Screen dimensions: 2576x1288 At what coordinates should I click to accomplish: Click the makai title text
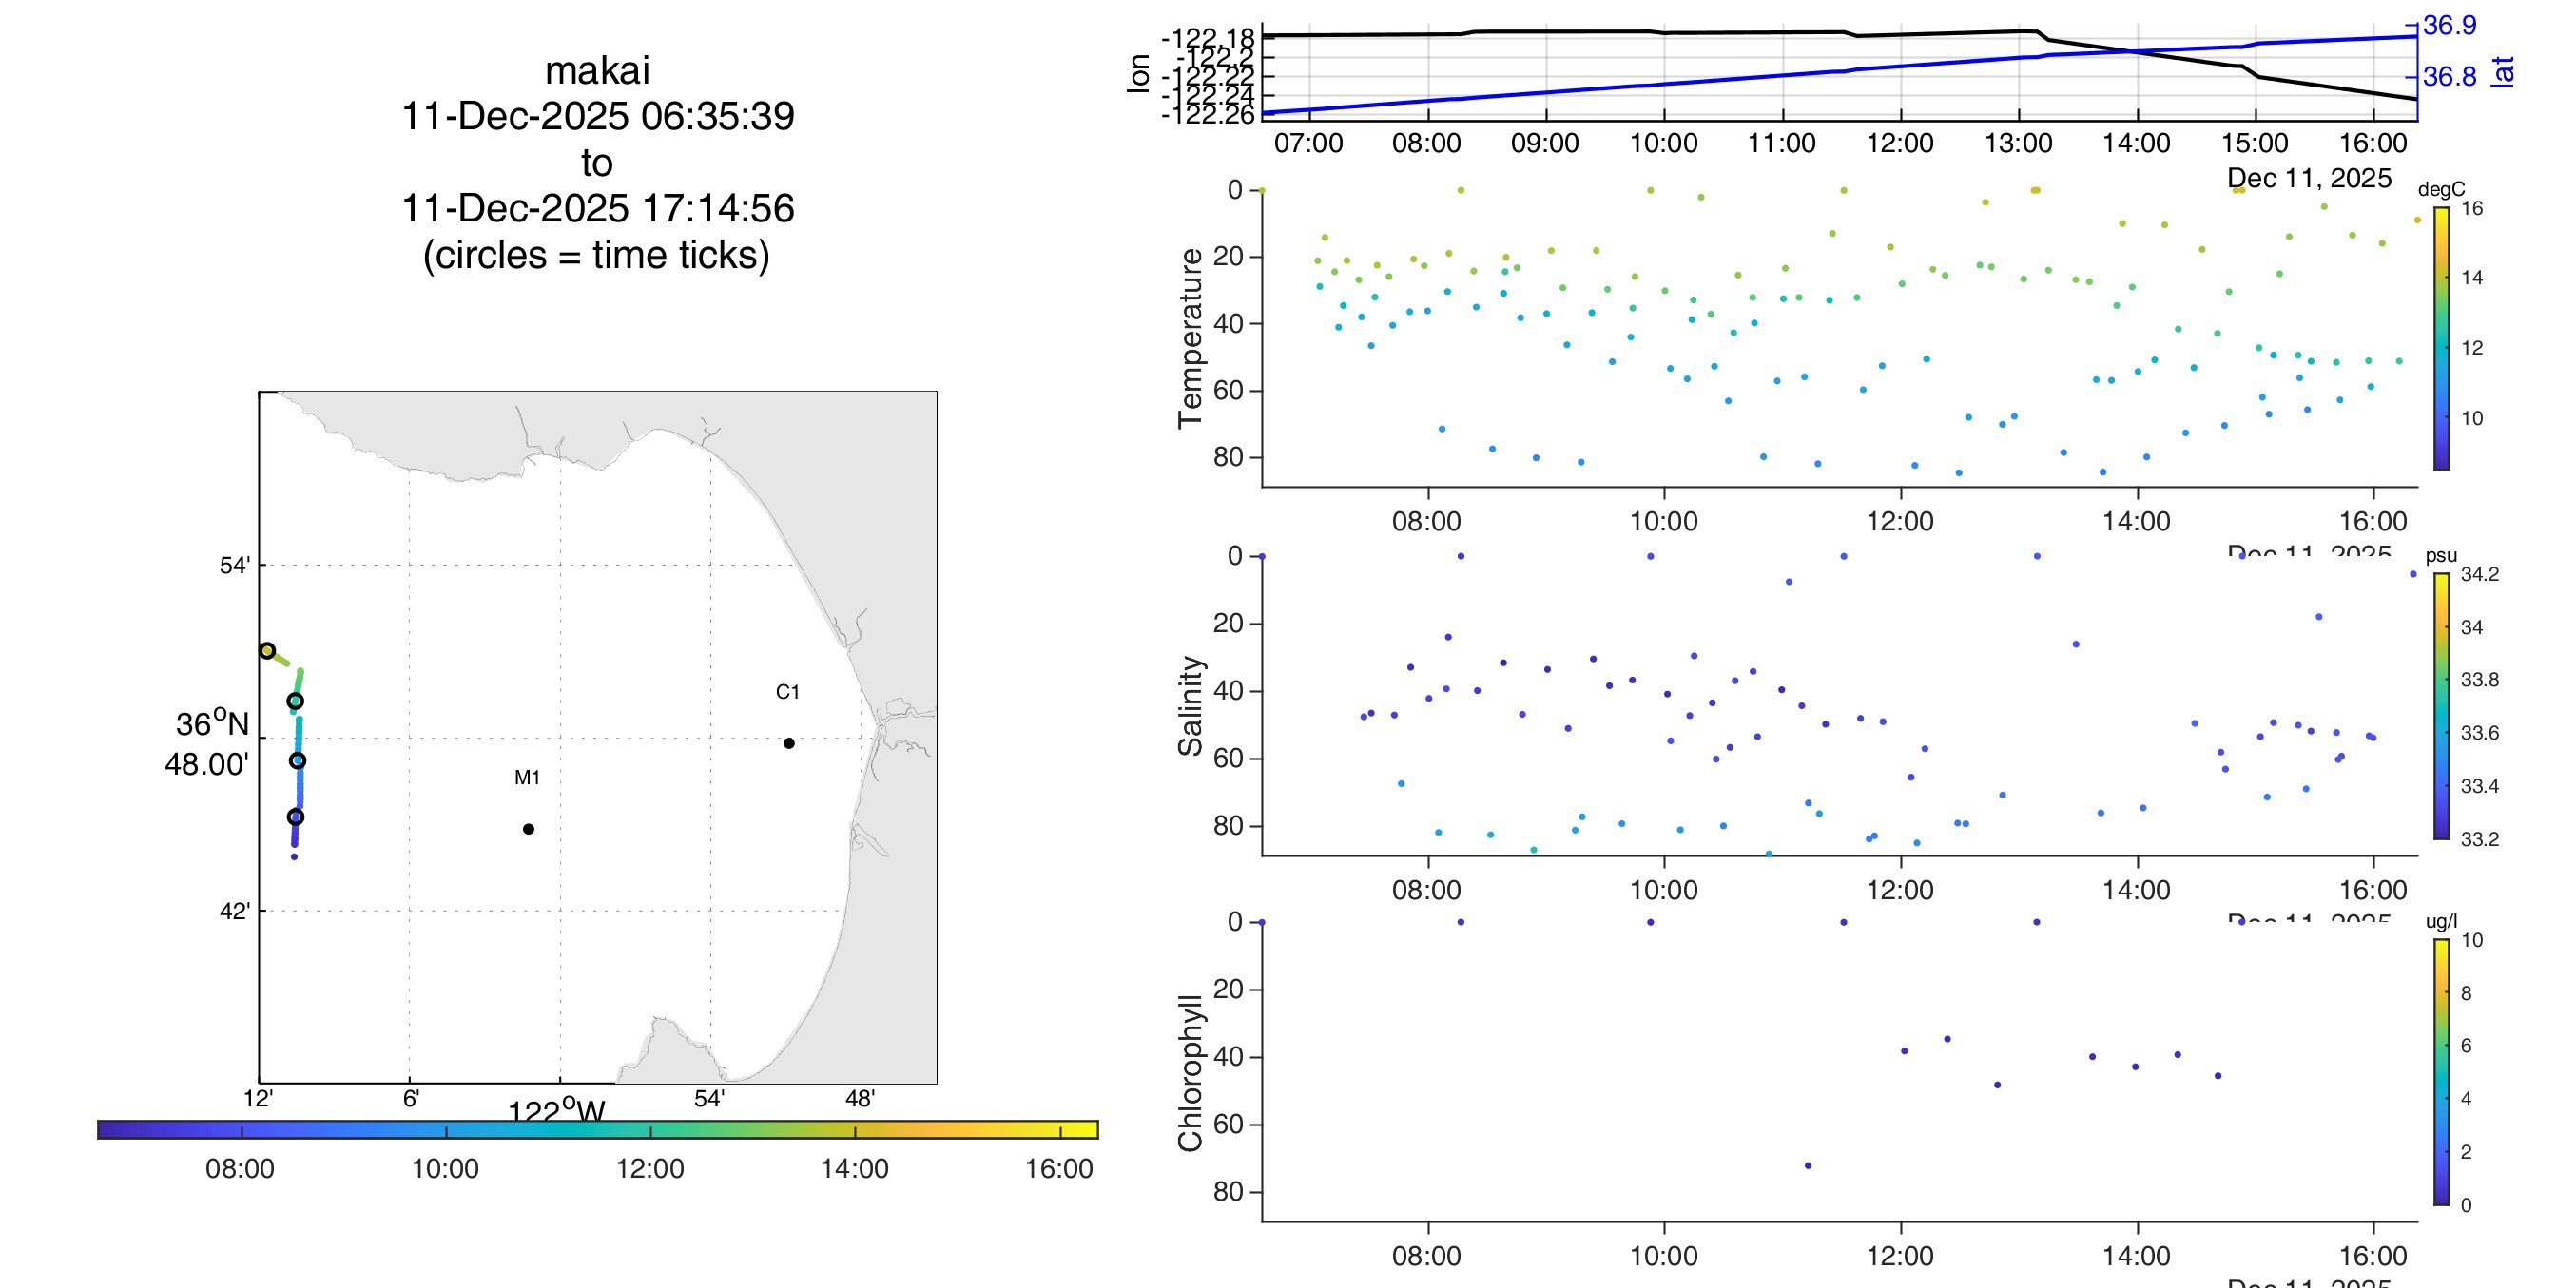click(597, 71)
